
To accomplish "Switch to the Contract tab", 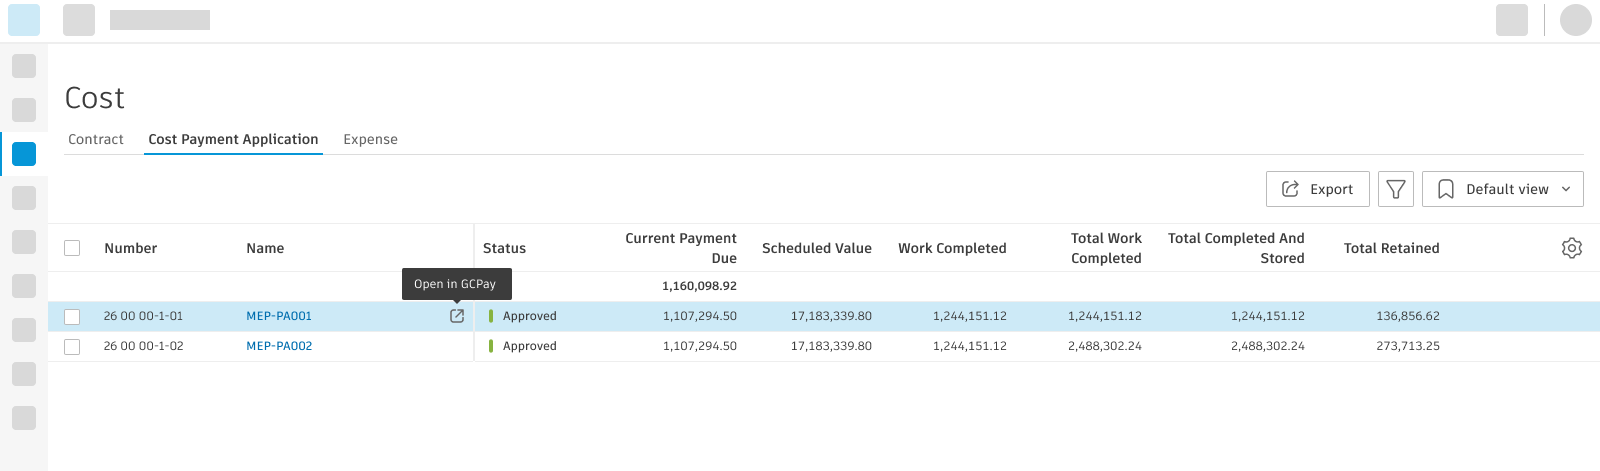I will pyautogui.click(x=96, y=139).
